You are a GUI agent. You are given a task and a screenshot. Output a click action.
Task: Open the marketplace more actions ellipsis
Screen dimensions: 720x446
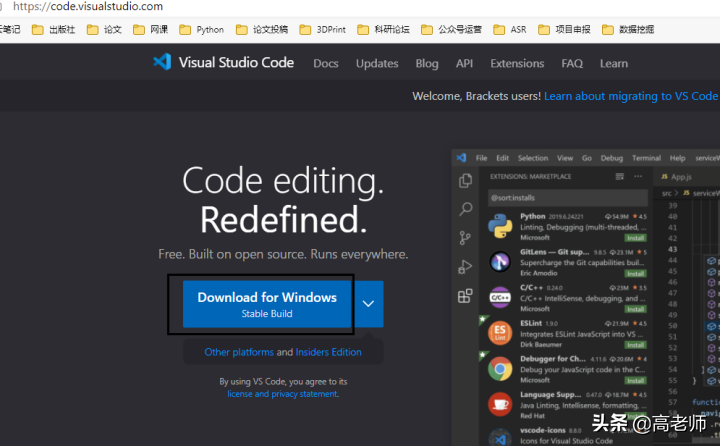pos(638,176)
